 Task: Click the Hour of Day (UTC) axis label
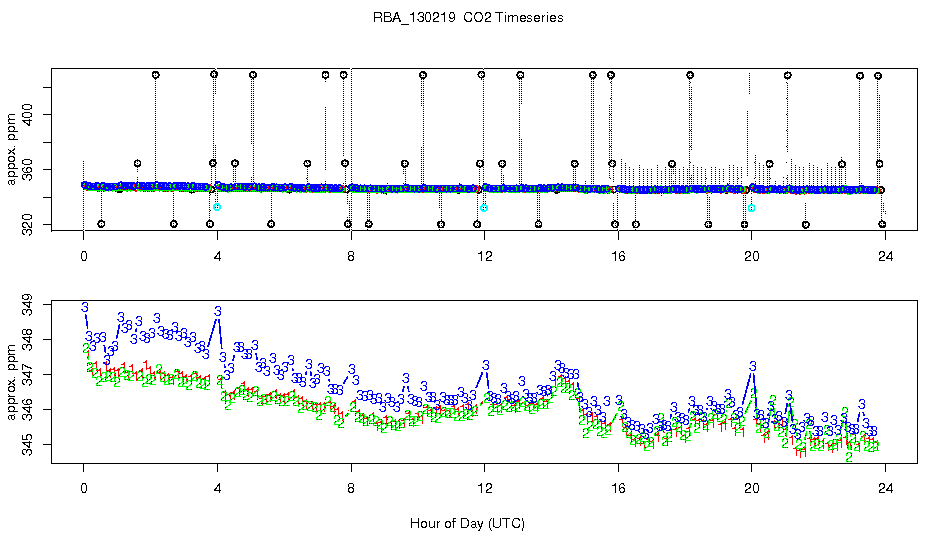(x=467, y=524)
